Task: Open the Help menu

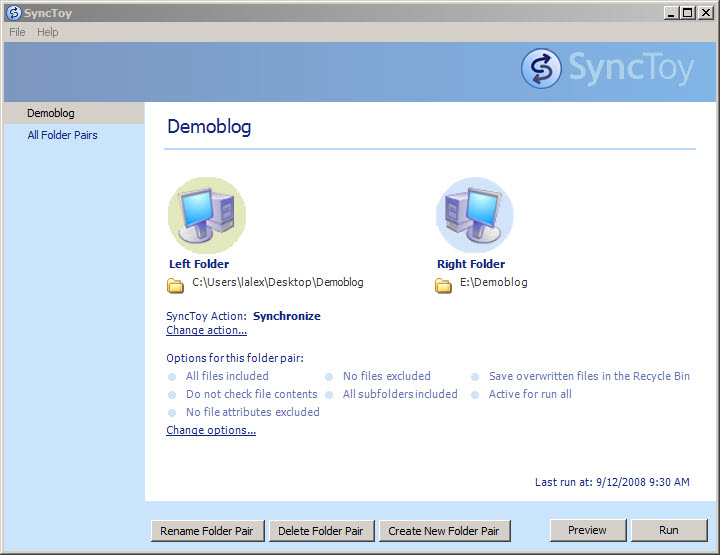Action: (48, 32)
